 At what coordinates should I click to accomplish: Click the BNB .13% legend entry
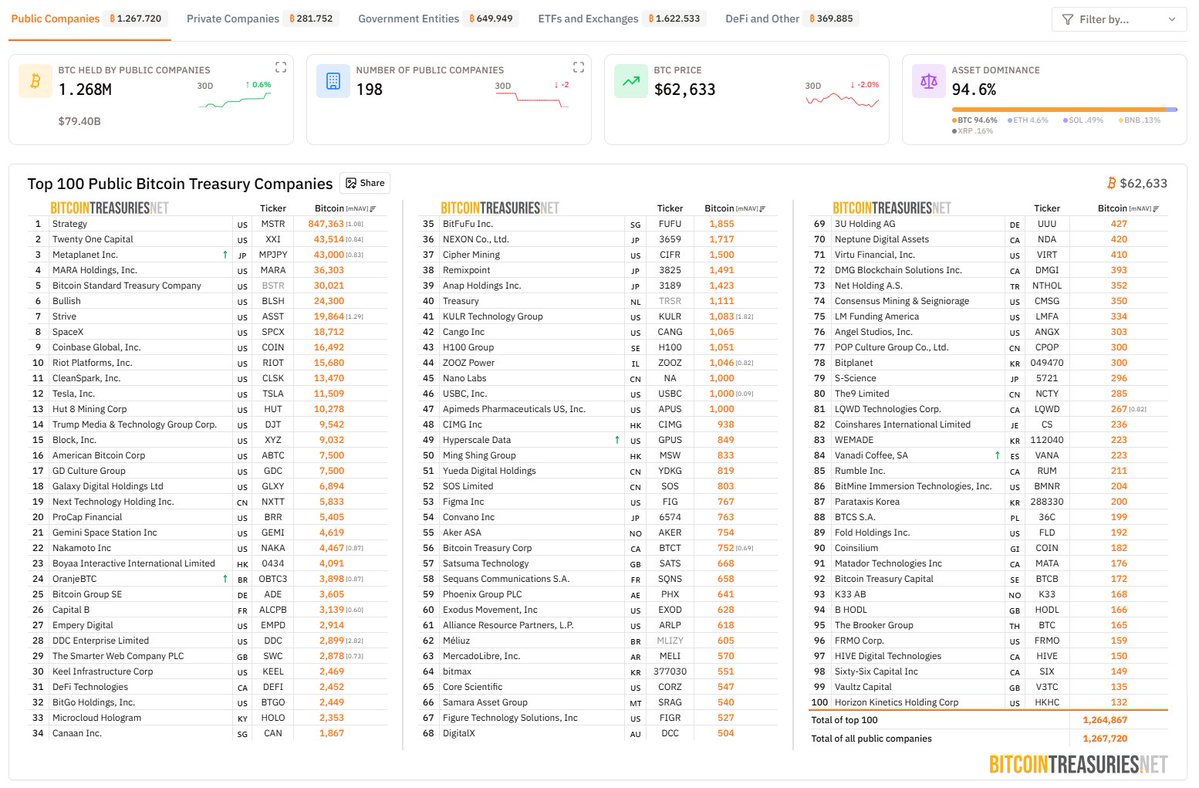click(x=1139, y=120)
